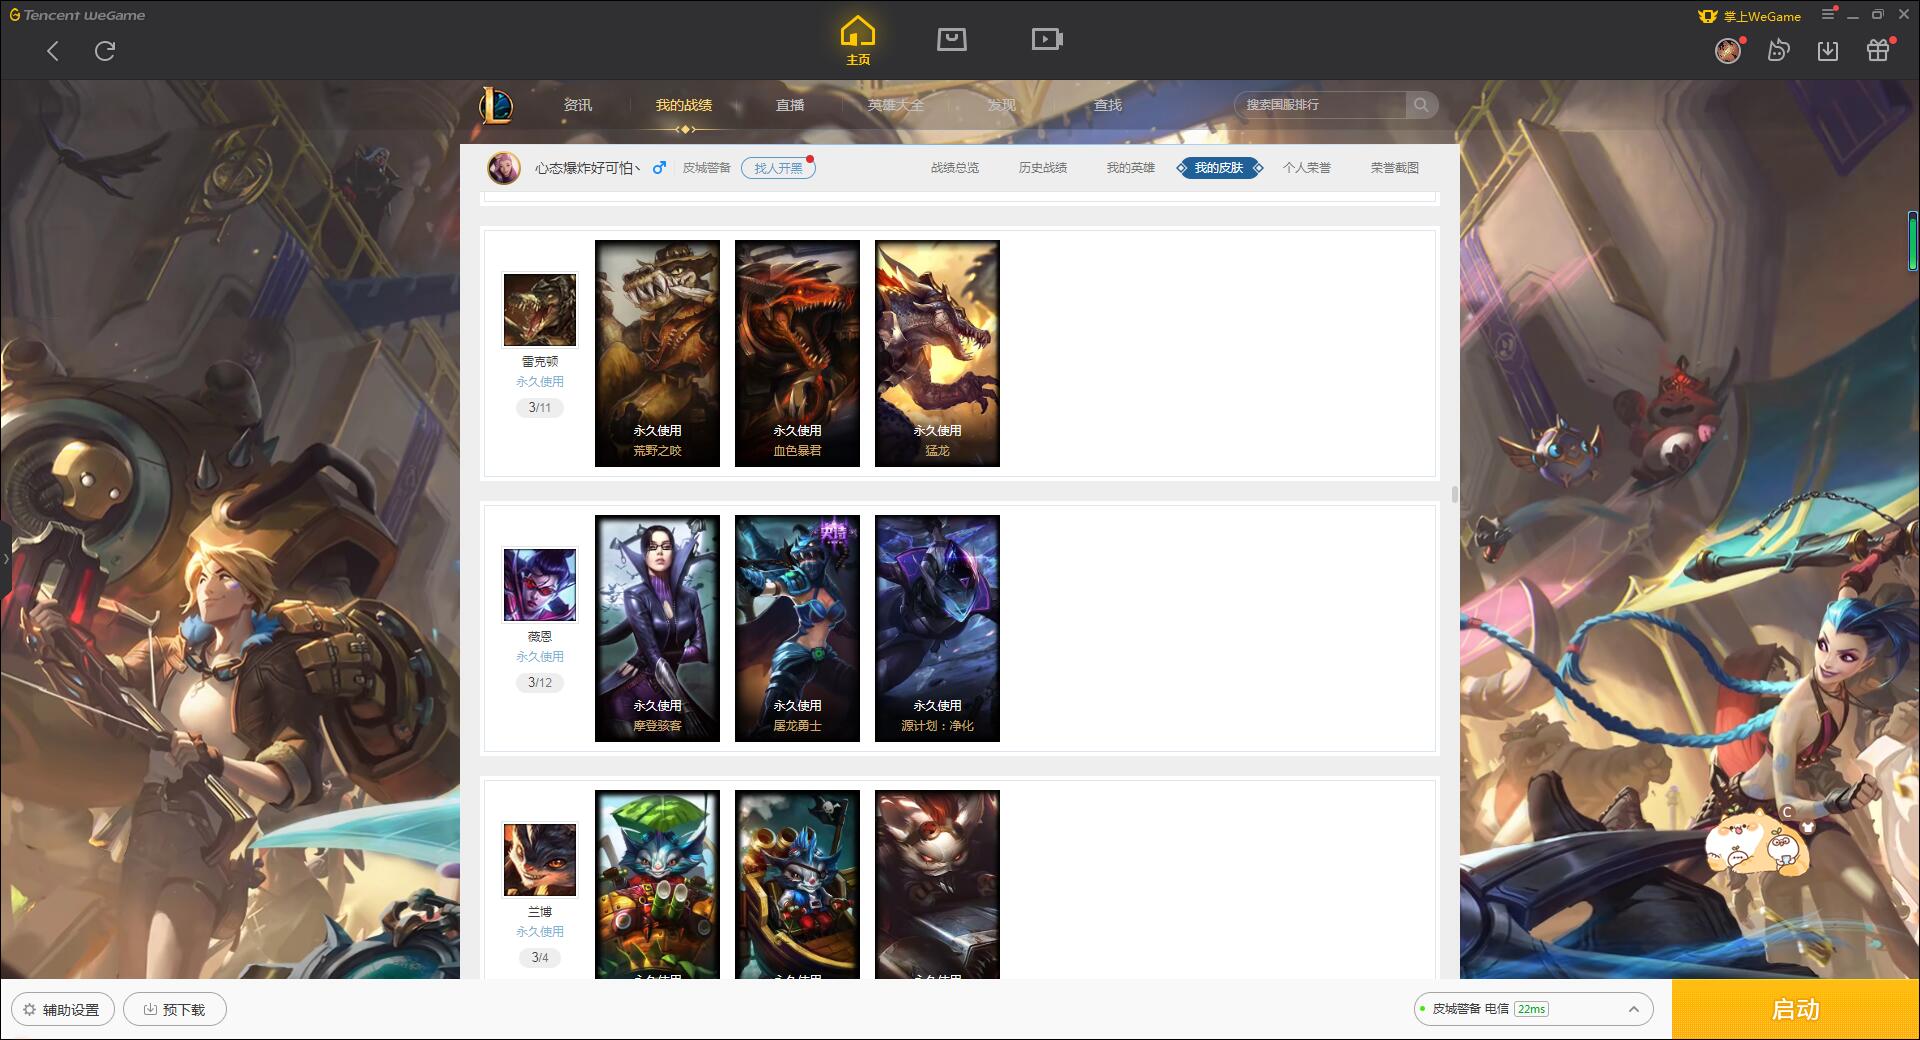Open the 屠龙勇士 skin card
The width and height of the screenshot is (1920, 1040).
pos(797,628)
